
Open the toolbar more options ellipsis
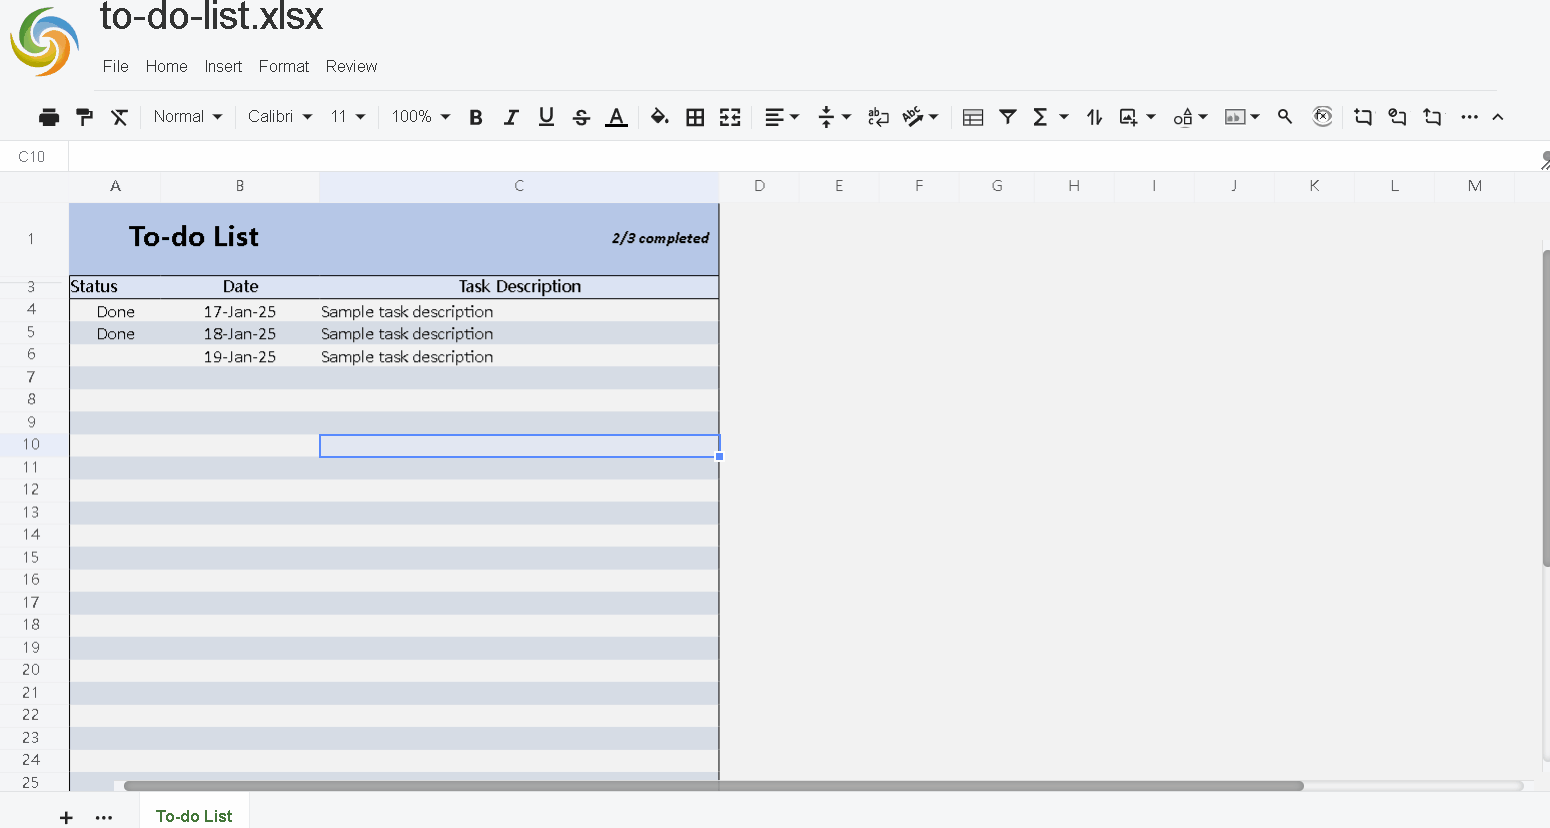(x=1469, y=117)
